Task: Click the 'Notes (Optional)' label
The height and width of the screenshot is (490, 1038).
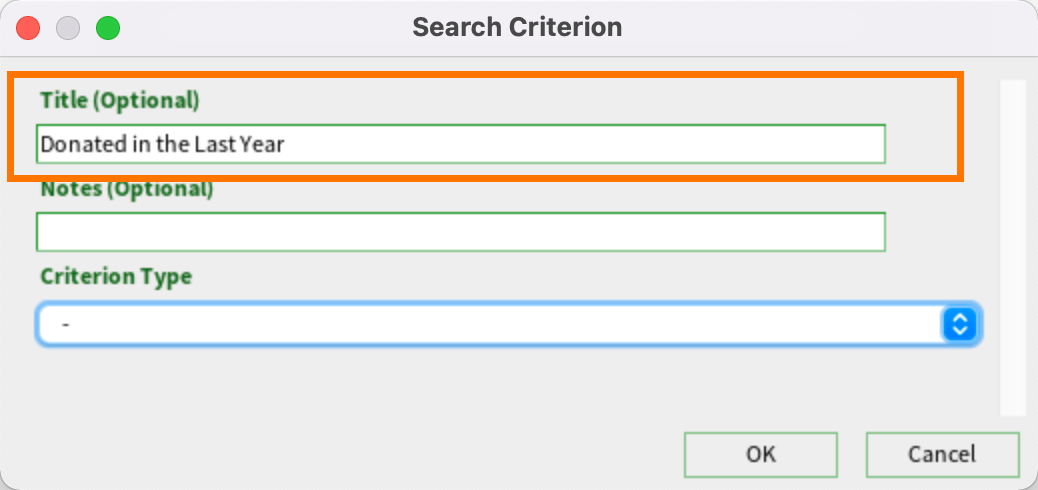Action: coord(127,189)
